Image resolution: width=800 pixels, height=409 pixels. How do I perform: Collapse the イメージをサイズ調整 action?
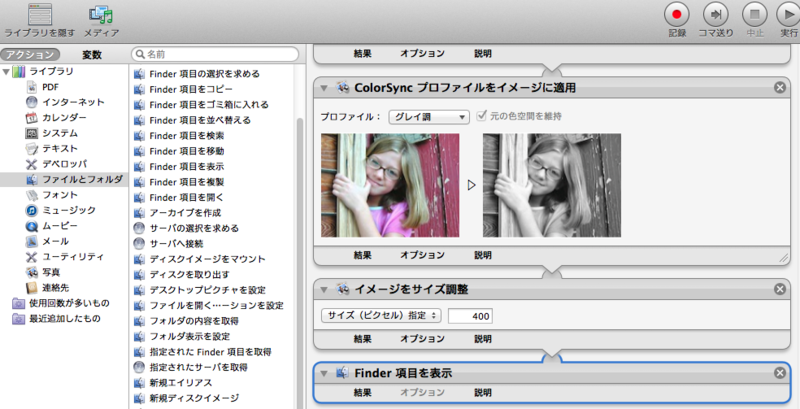(x=324, y=290)
